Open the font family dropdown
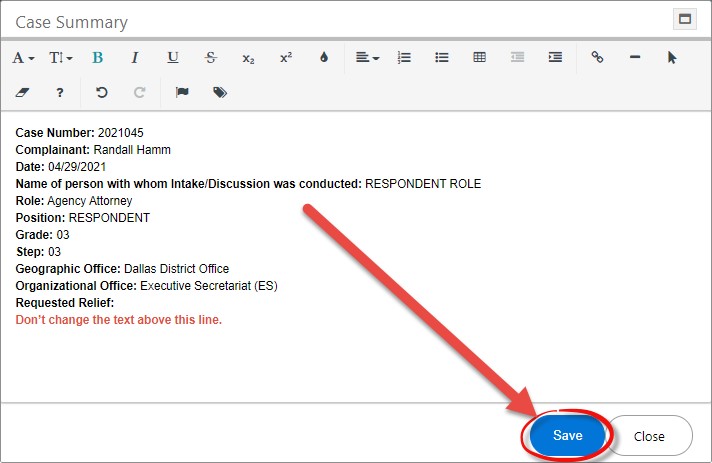 [x=23, y=58]
